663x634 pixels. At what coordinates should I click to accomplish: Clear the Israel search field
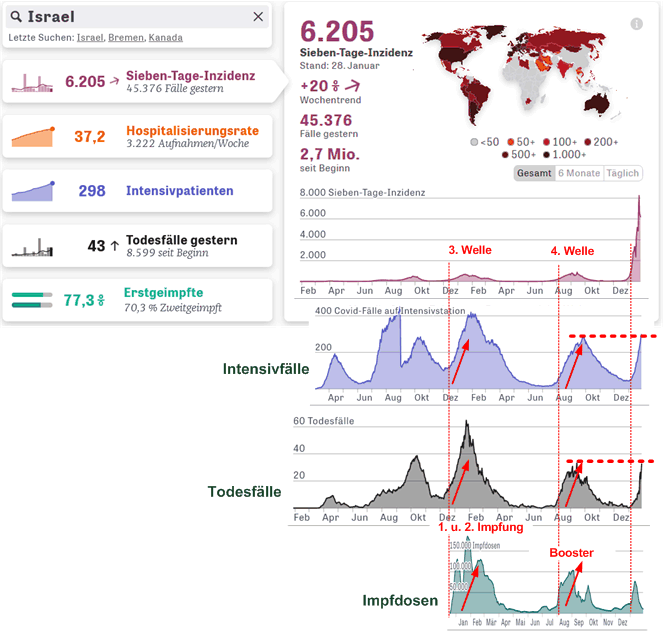click(x=258, y=17)
